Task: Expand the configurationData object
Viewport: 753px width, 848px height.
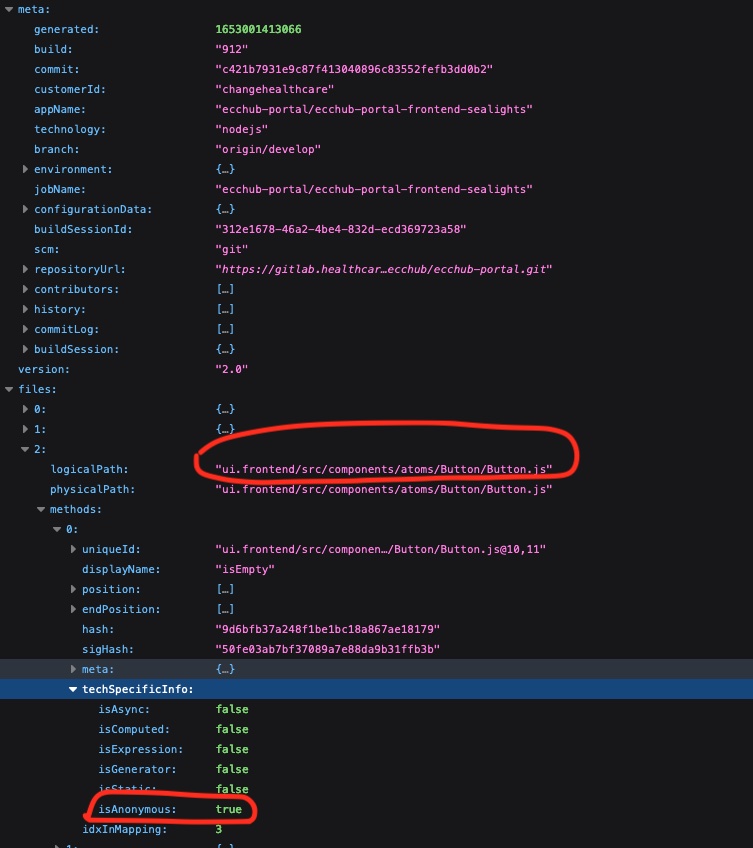Action: pos(26,209)
